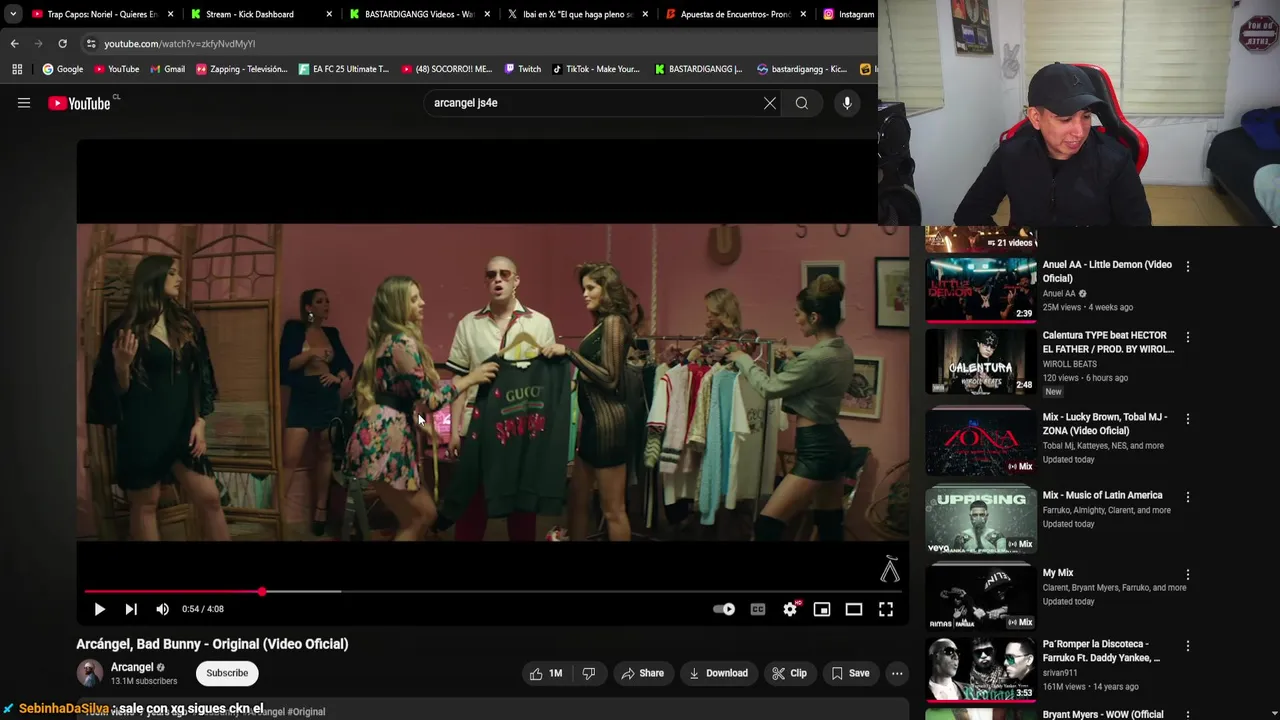Switch to the Trap Capos Noriel tab

[x=102, y=14]
